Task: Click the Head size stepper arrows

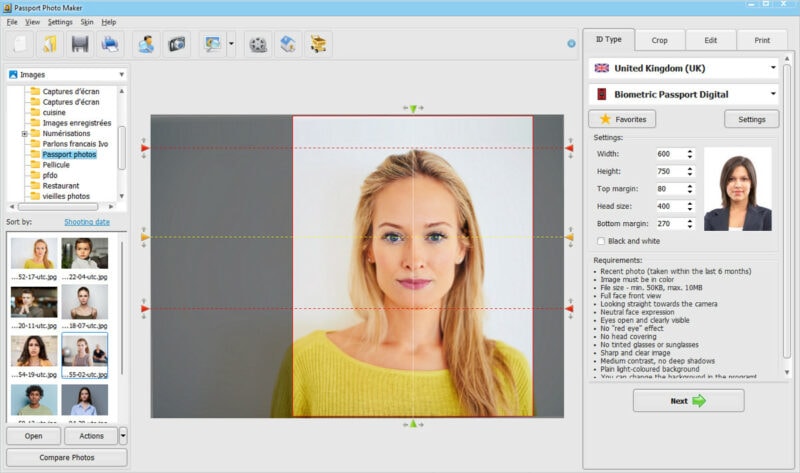Action: click(x=690, y=206)
